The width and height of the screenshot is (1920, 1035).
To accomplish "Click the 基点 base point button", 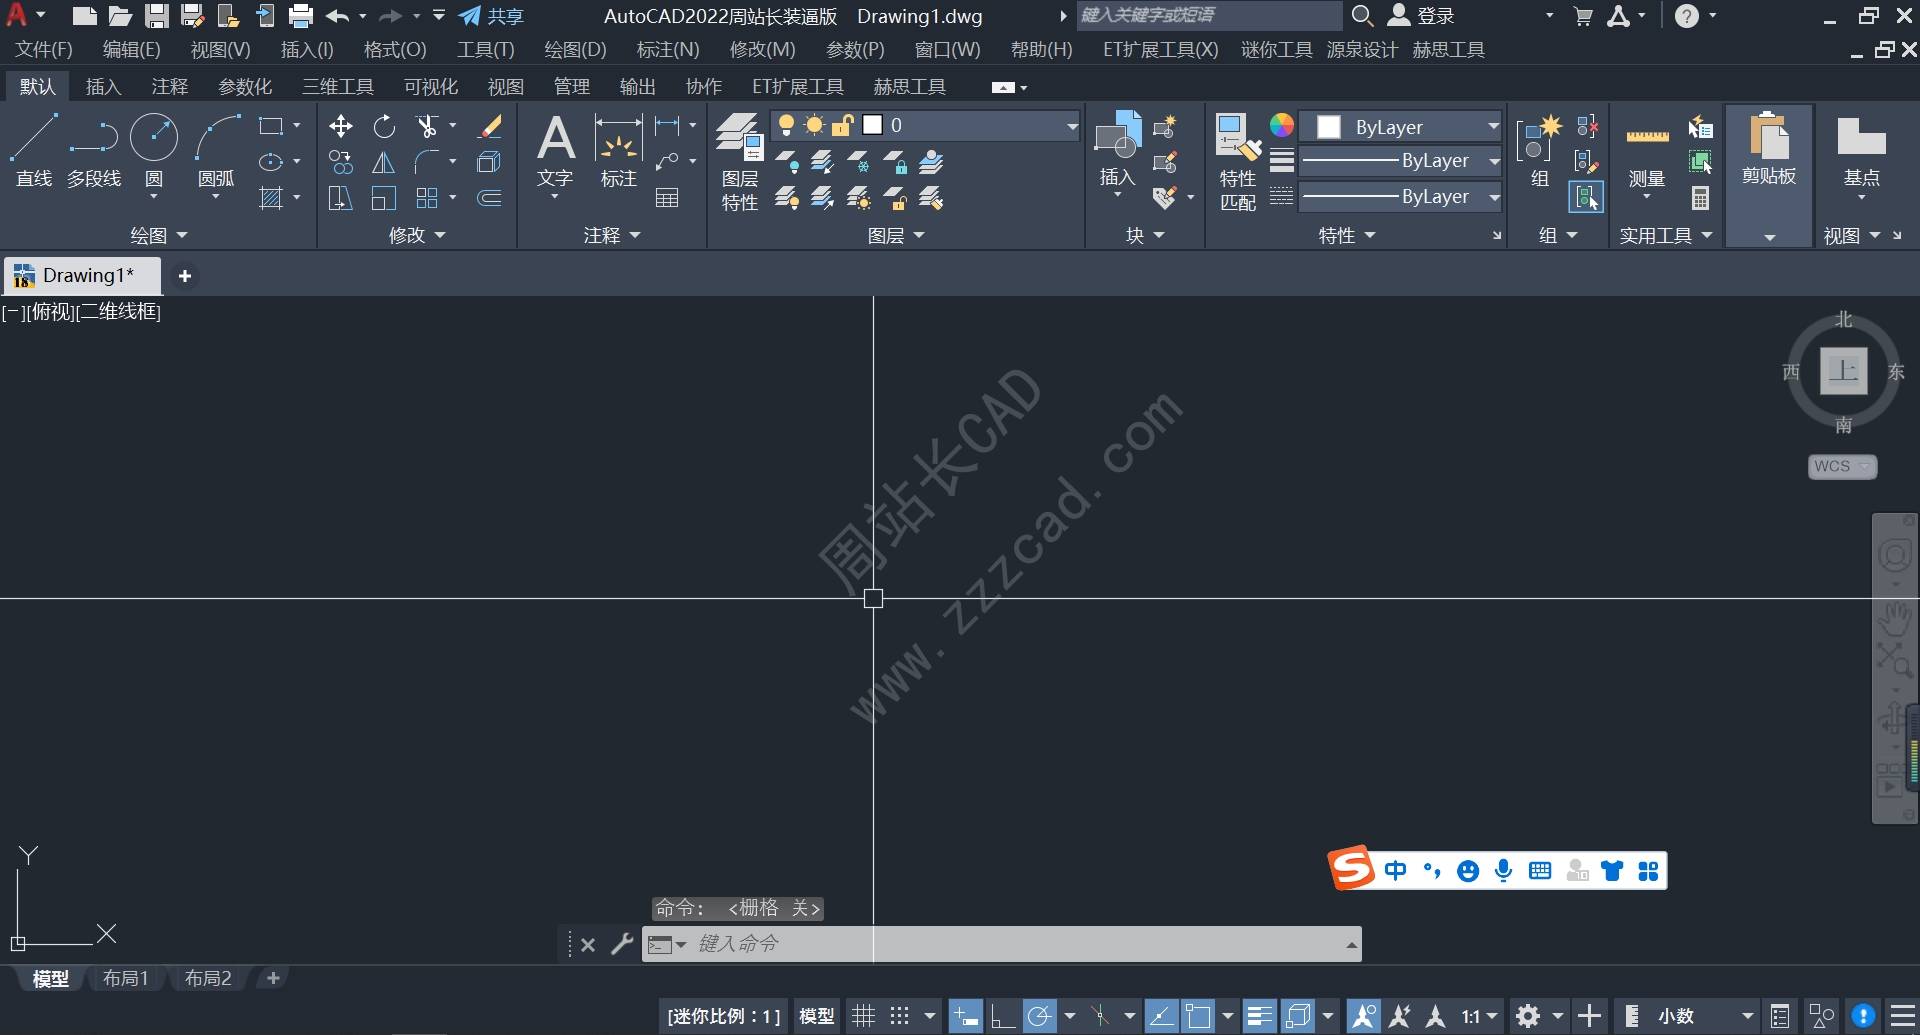I will [1861, 155].
